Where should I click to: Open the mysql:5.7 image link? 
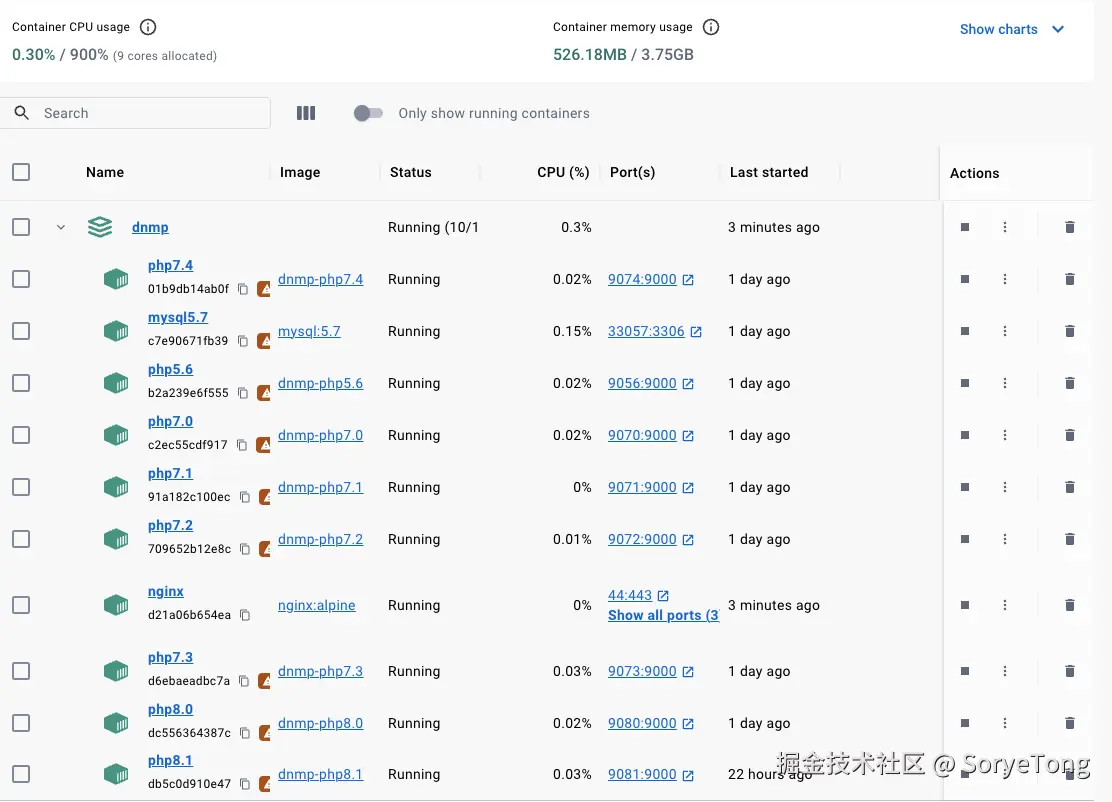tap(309, 331)
